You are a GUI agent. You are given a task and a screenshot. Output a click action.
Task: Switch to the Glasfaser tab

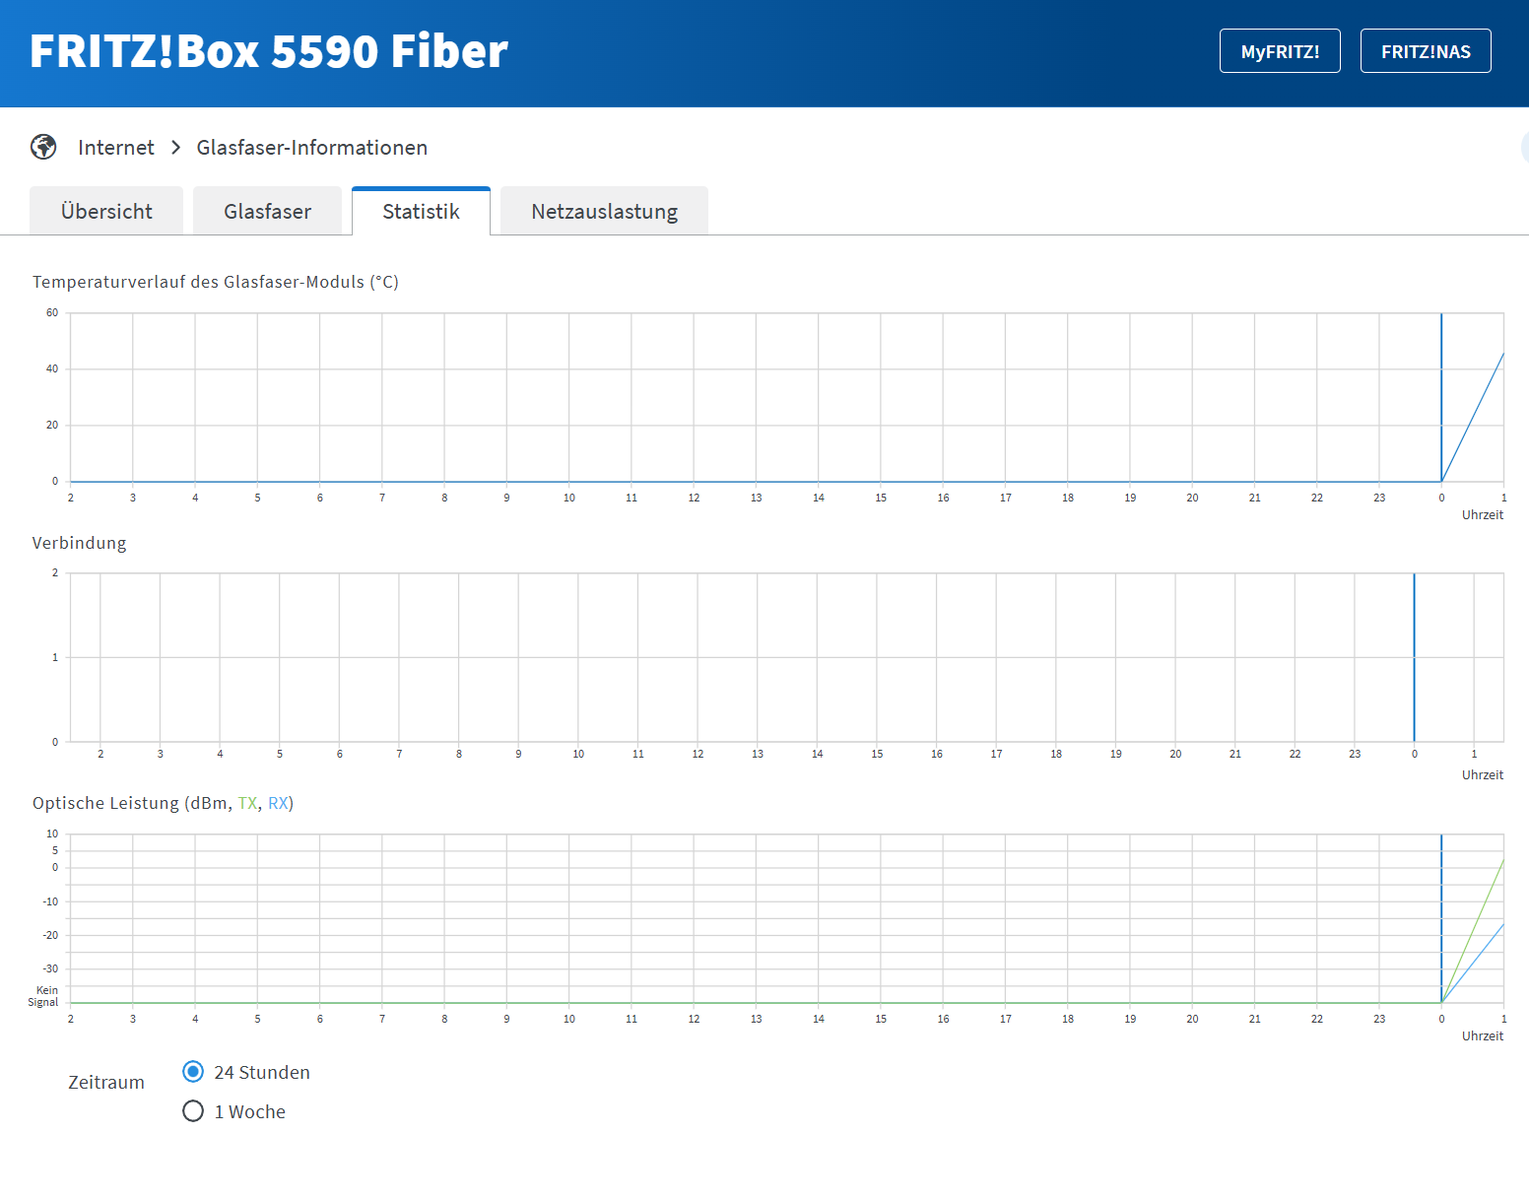coord(267,211)
